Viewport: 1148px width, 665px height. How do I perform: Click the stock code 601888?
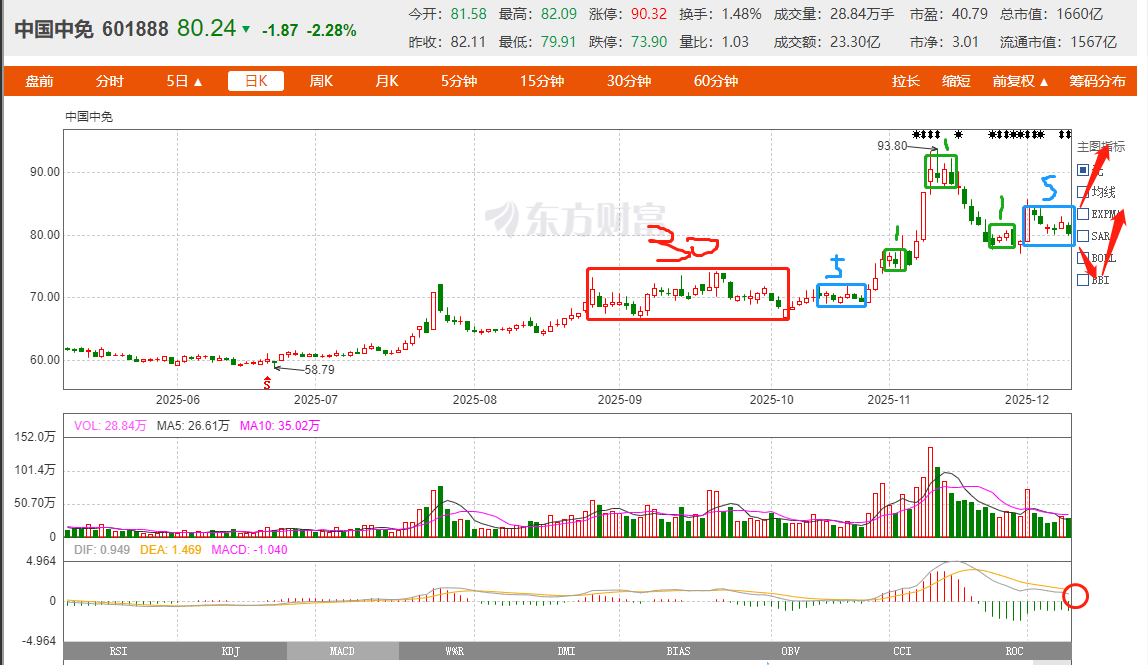tap(135, 29)
